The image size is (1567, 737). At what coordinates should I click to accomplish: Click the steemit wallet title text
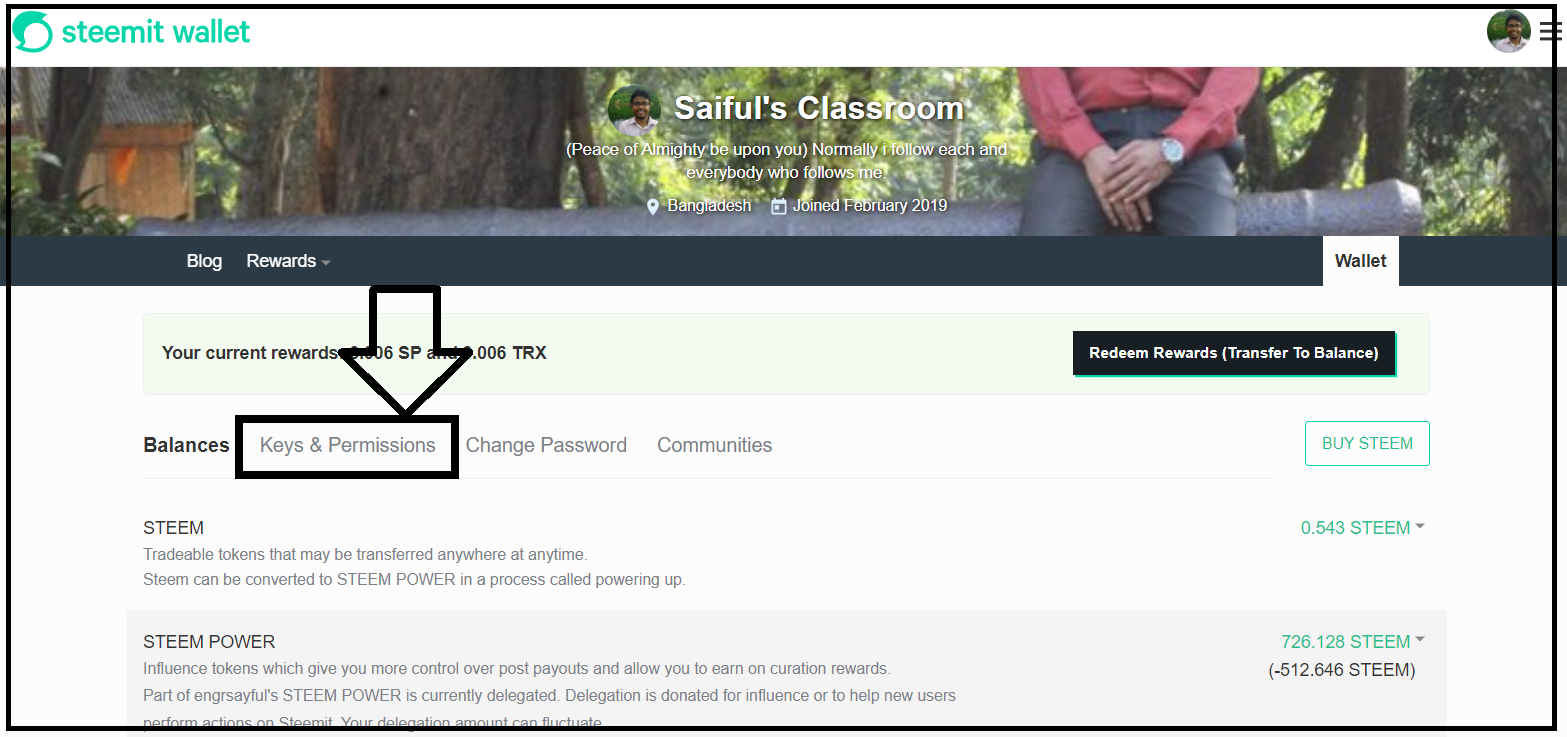click(x=156, y=32)
